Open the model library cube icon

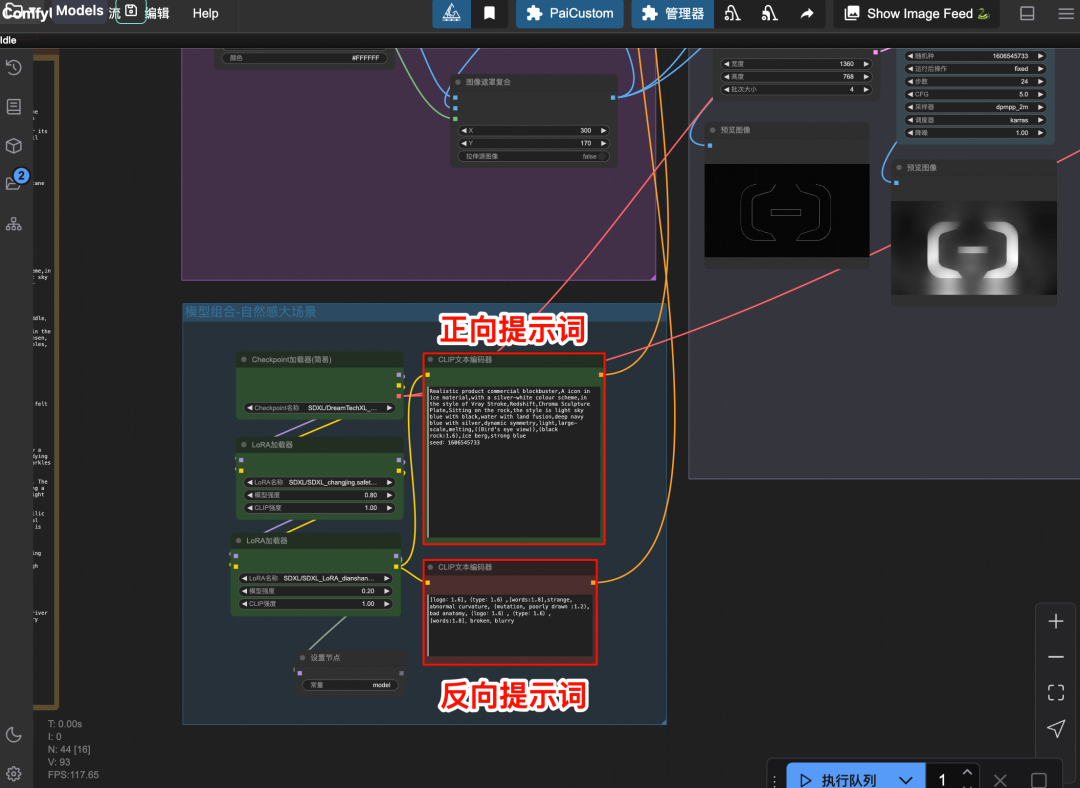pos(14,146)
